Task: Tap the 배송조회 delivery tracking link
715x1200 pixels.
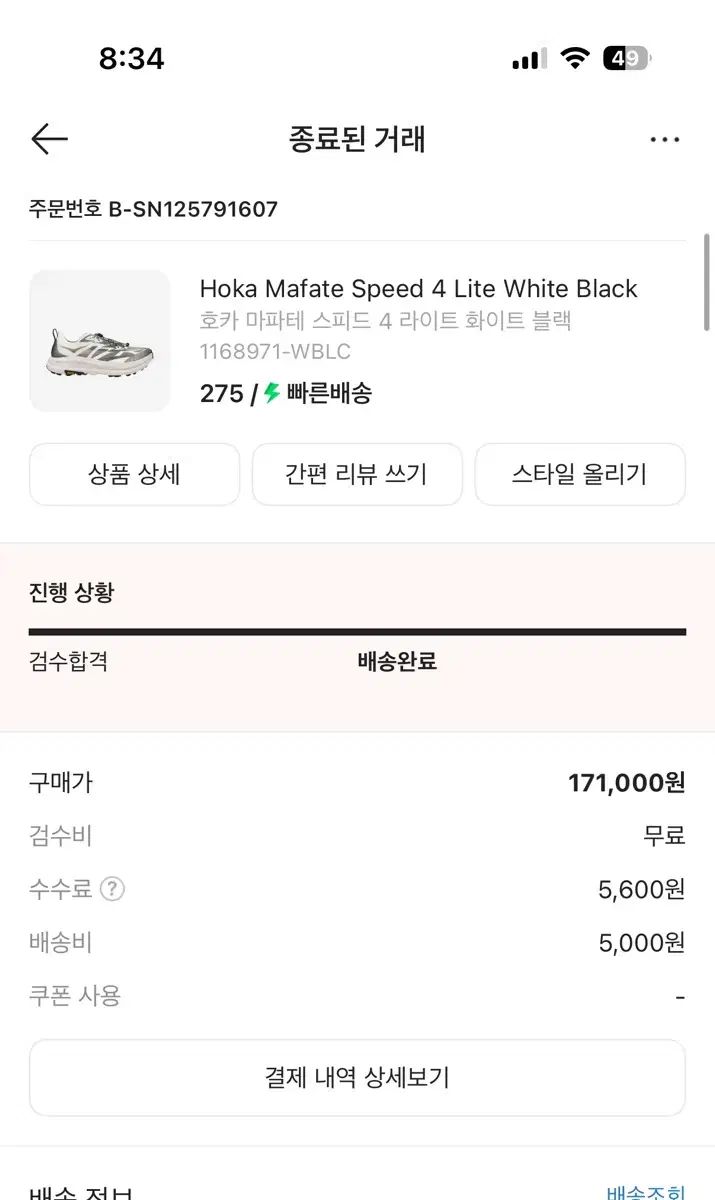Action: coord(646,1192)
